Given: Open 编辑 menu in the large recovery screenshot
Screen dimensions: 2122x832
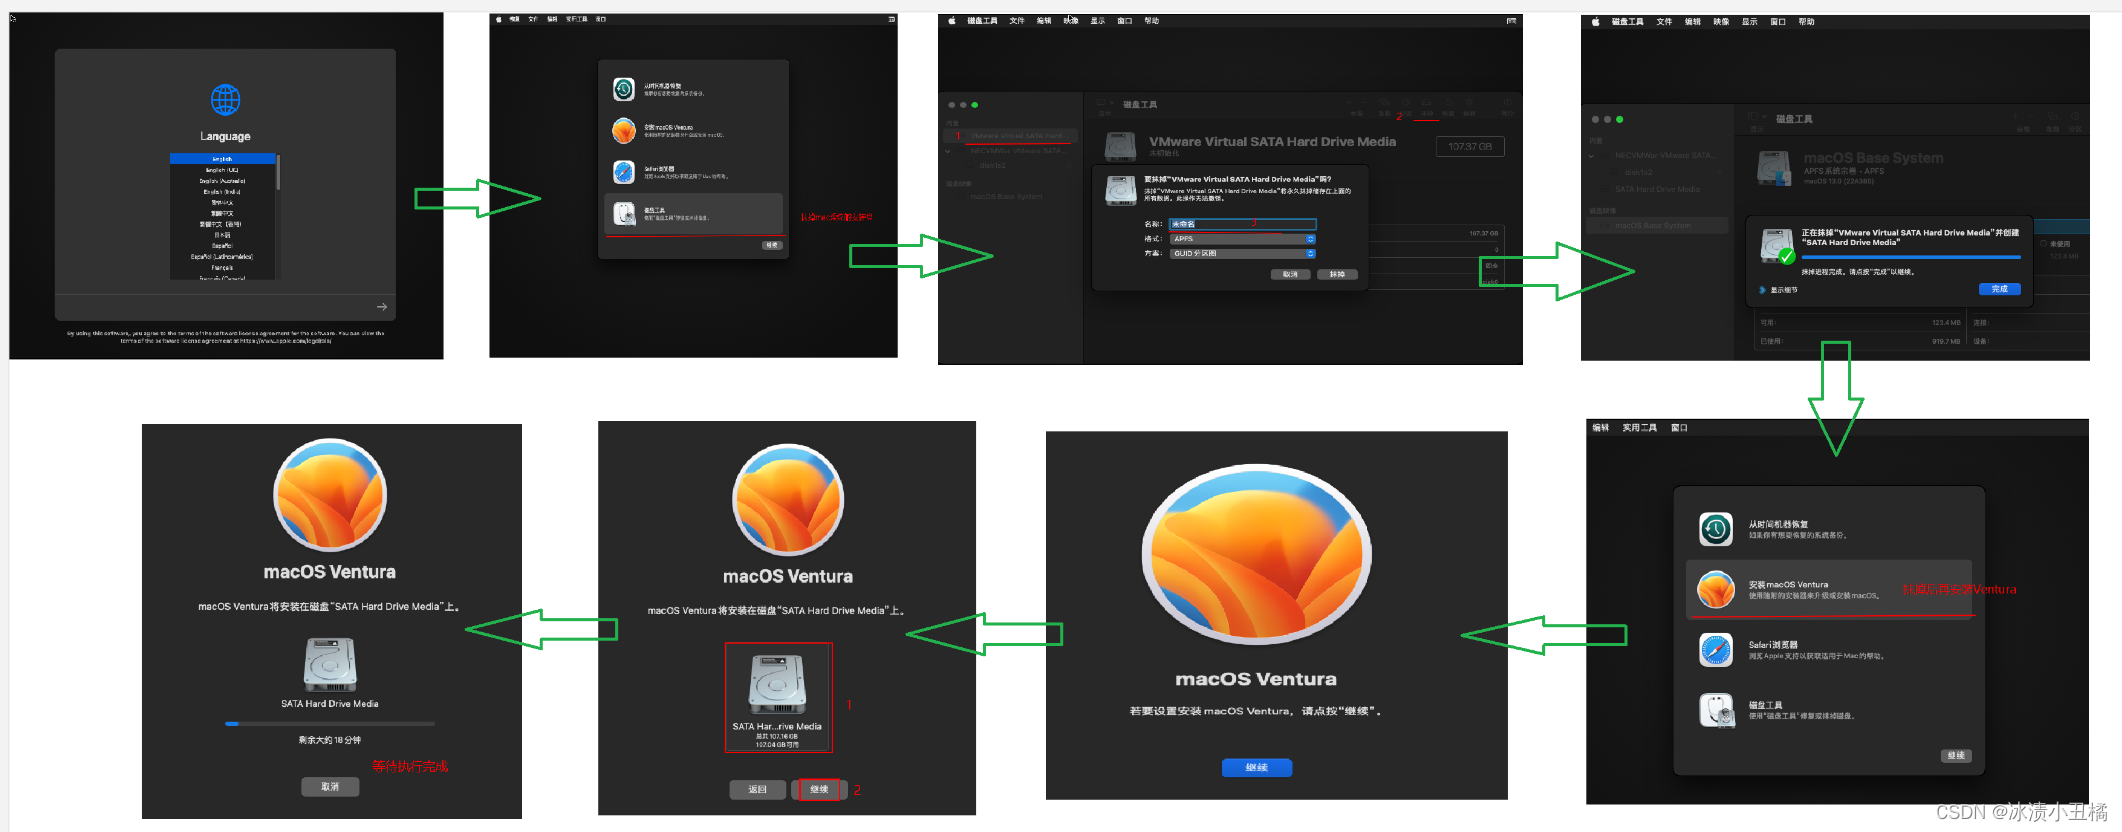Looking at the screenshot, I should point(1600,428).
